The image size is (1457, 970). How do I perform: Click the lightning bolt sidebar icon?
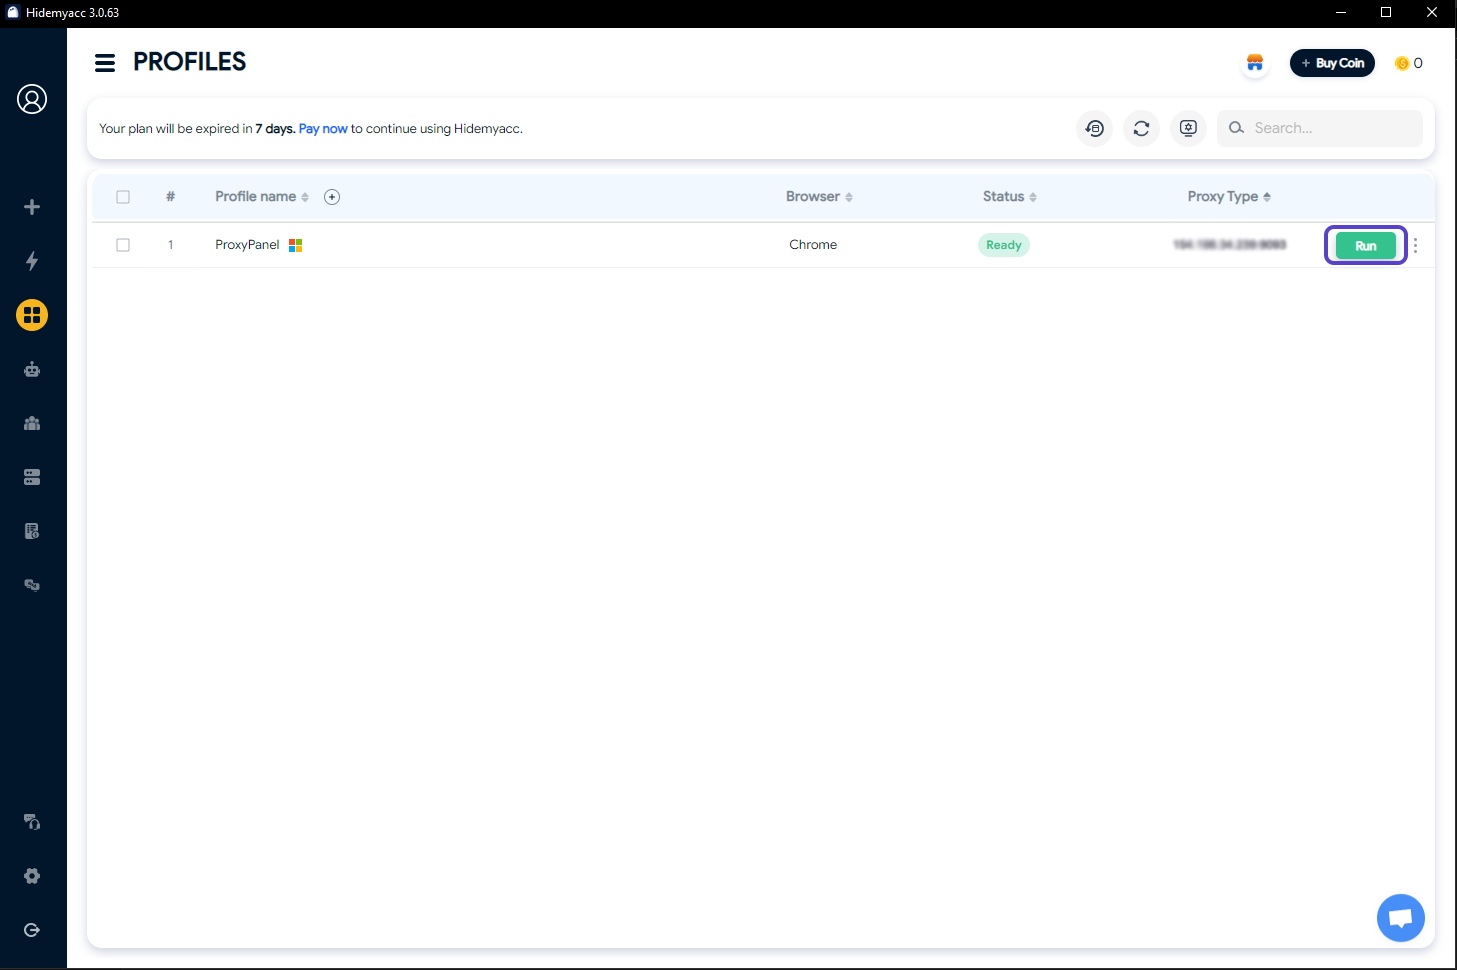tap(32, 261)
